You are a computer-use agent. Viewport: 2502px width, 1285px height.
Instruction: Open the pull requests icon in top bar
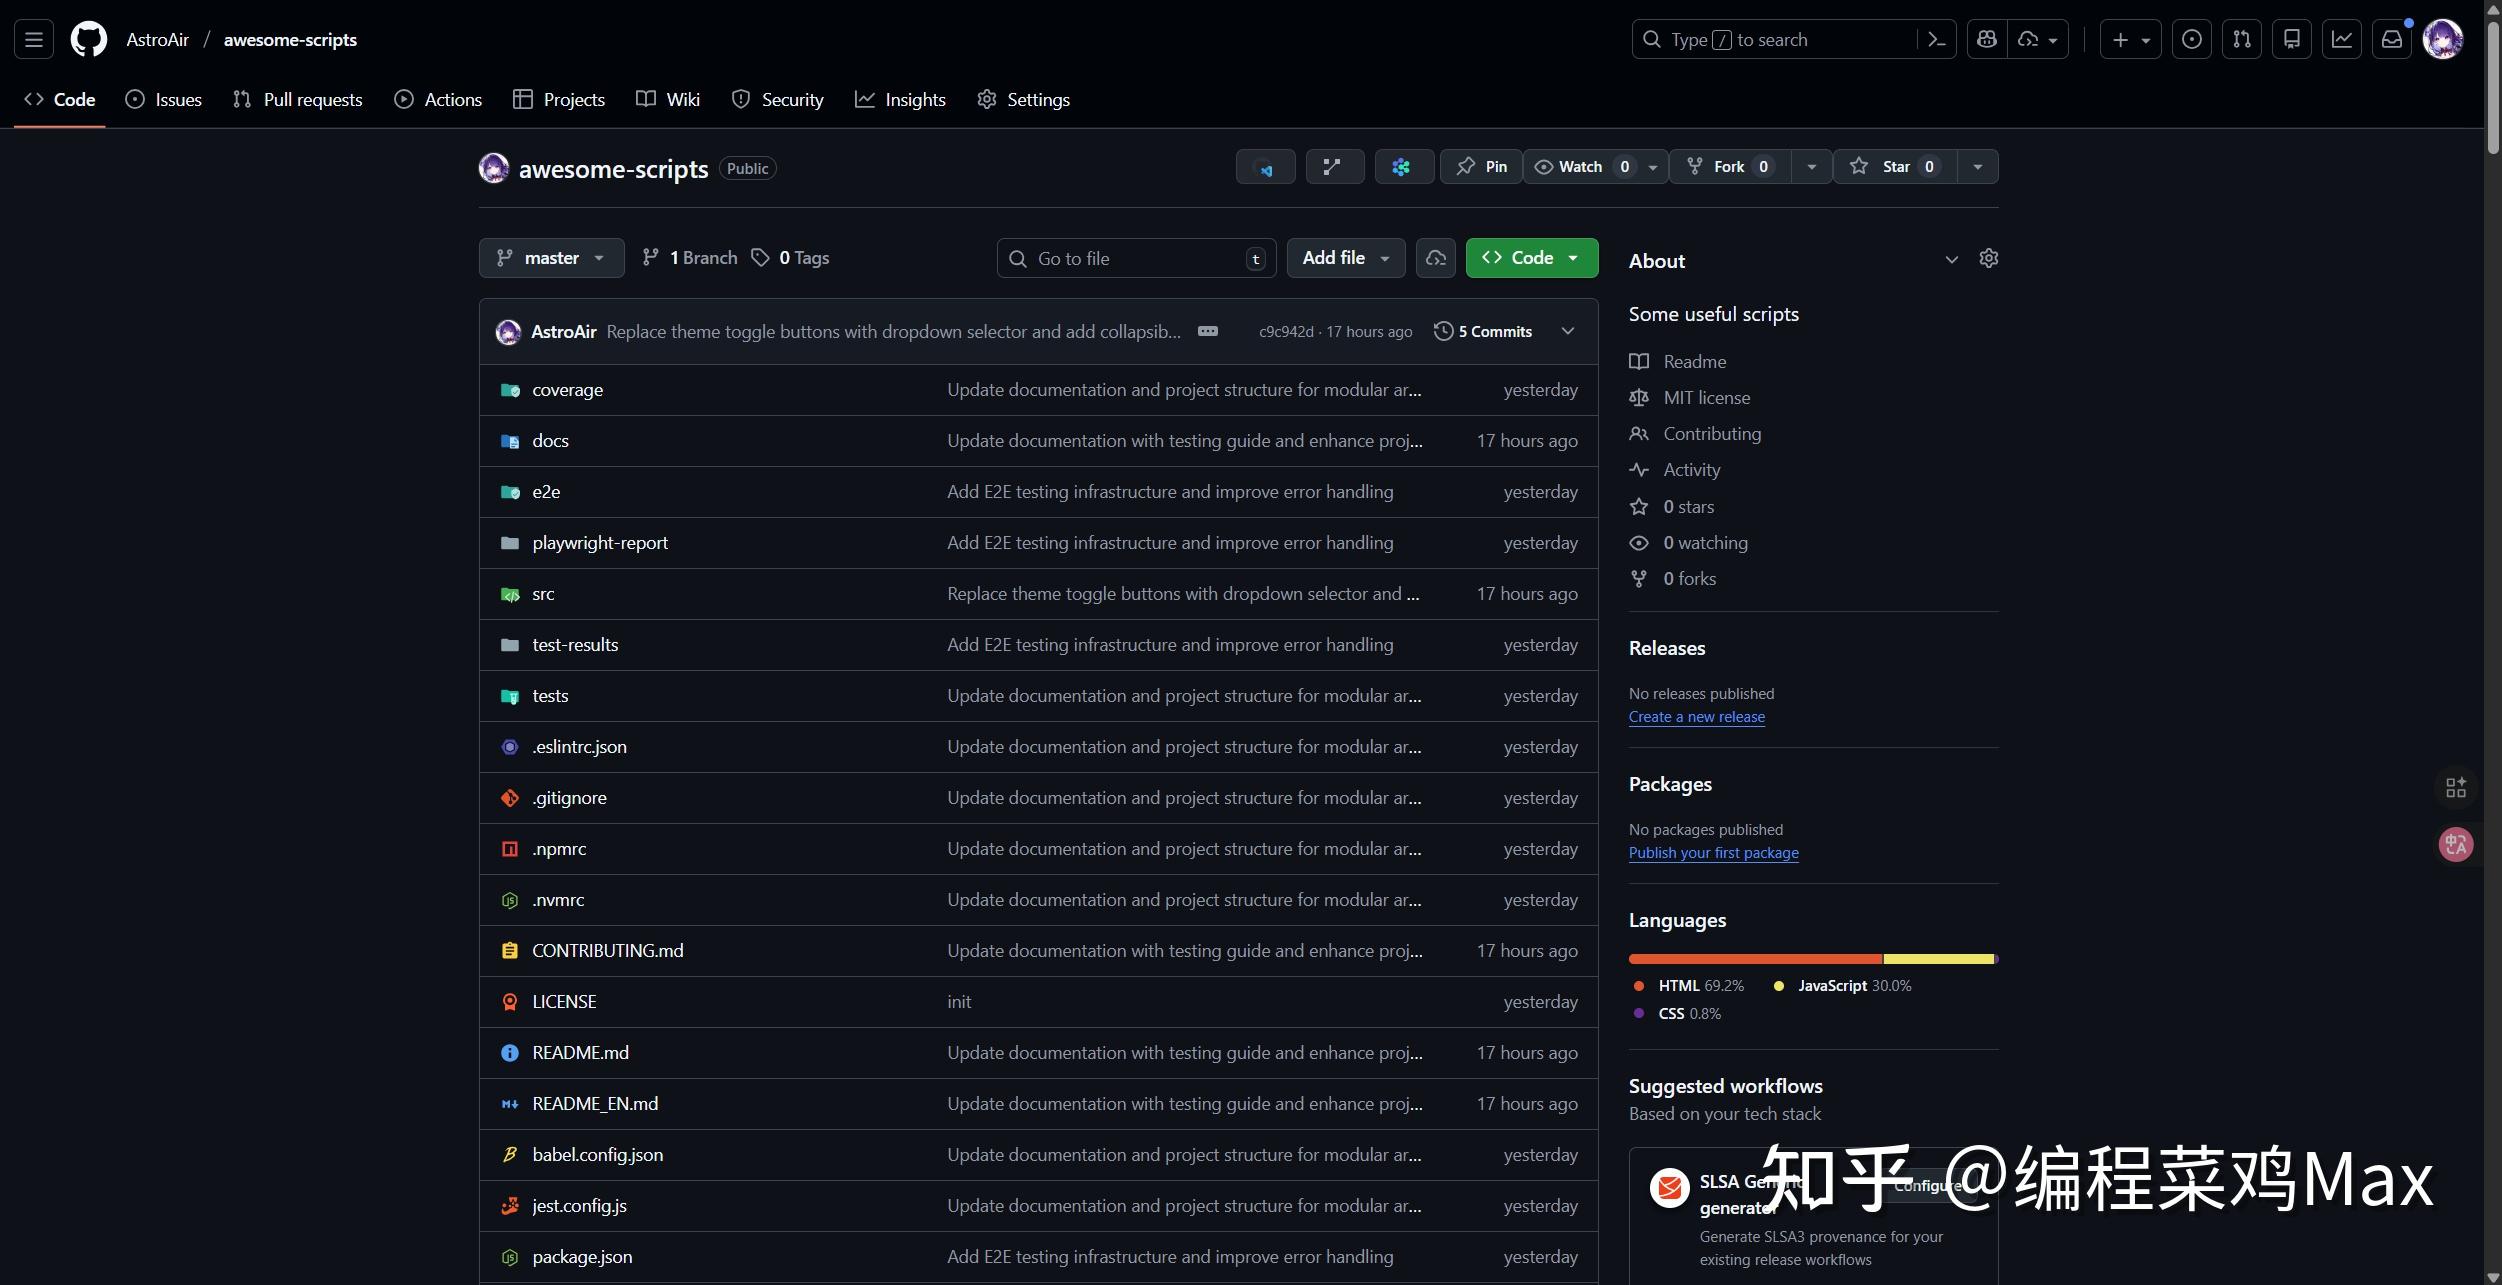(2241, 39)
